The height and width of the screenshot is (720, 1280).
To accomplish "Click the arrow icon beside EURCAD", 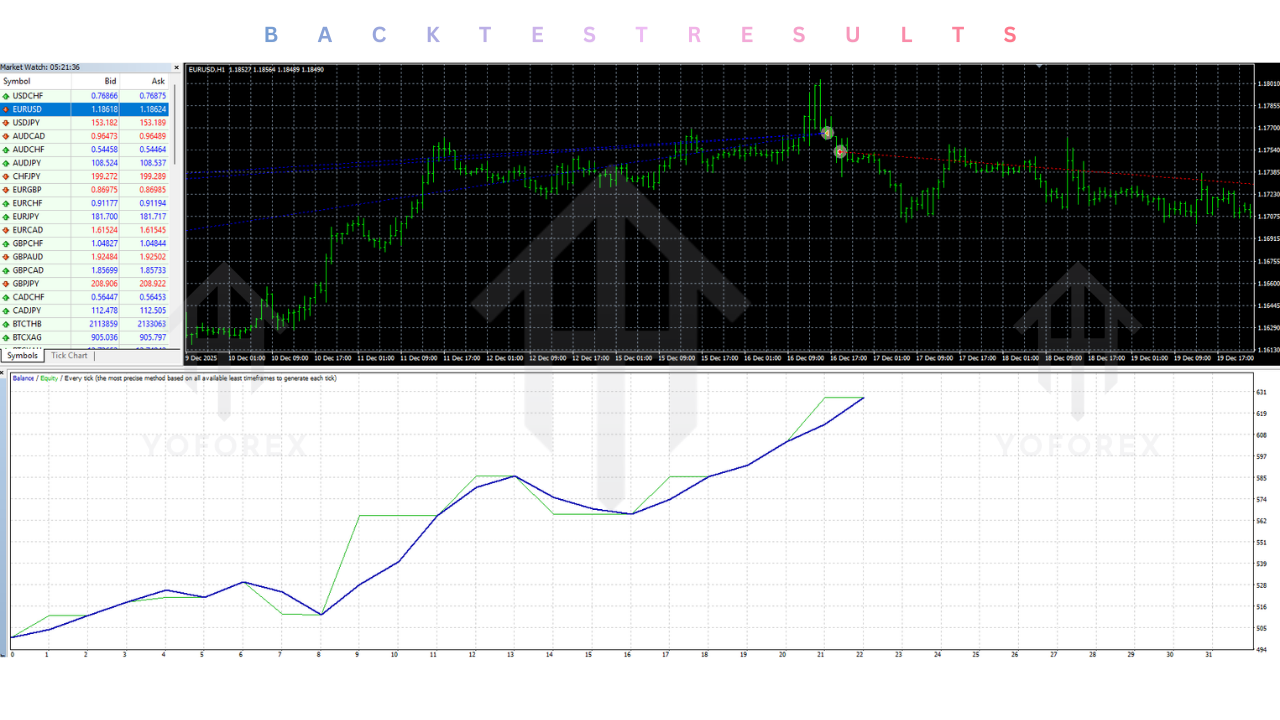I will click(8, 230).
